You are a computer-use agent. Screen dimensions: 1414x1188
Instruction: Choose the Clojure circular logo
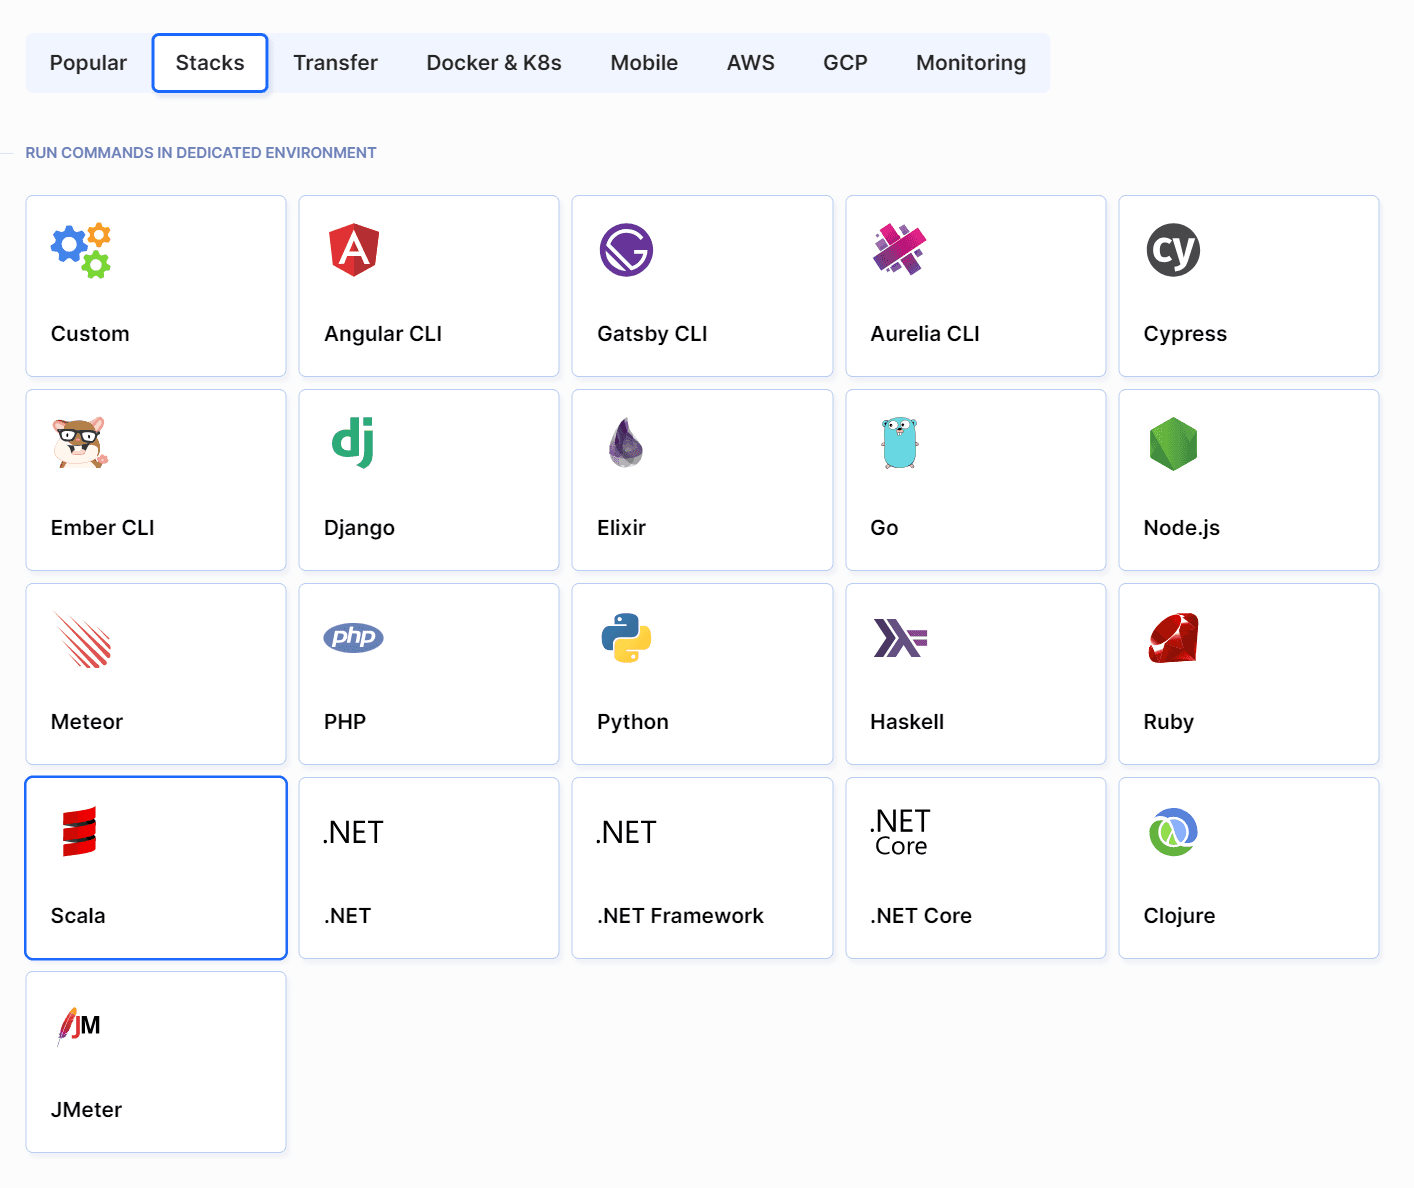pyautogui.click(x=1172, y=832)
